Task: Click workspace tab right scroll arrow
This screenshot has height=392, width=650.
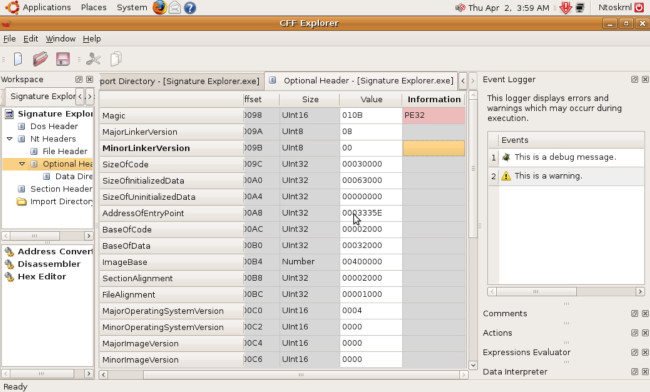Action: coord(89,96)
